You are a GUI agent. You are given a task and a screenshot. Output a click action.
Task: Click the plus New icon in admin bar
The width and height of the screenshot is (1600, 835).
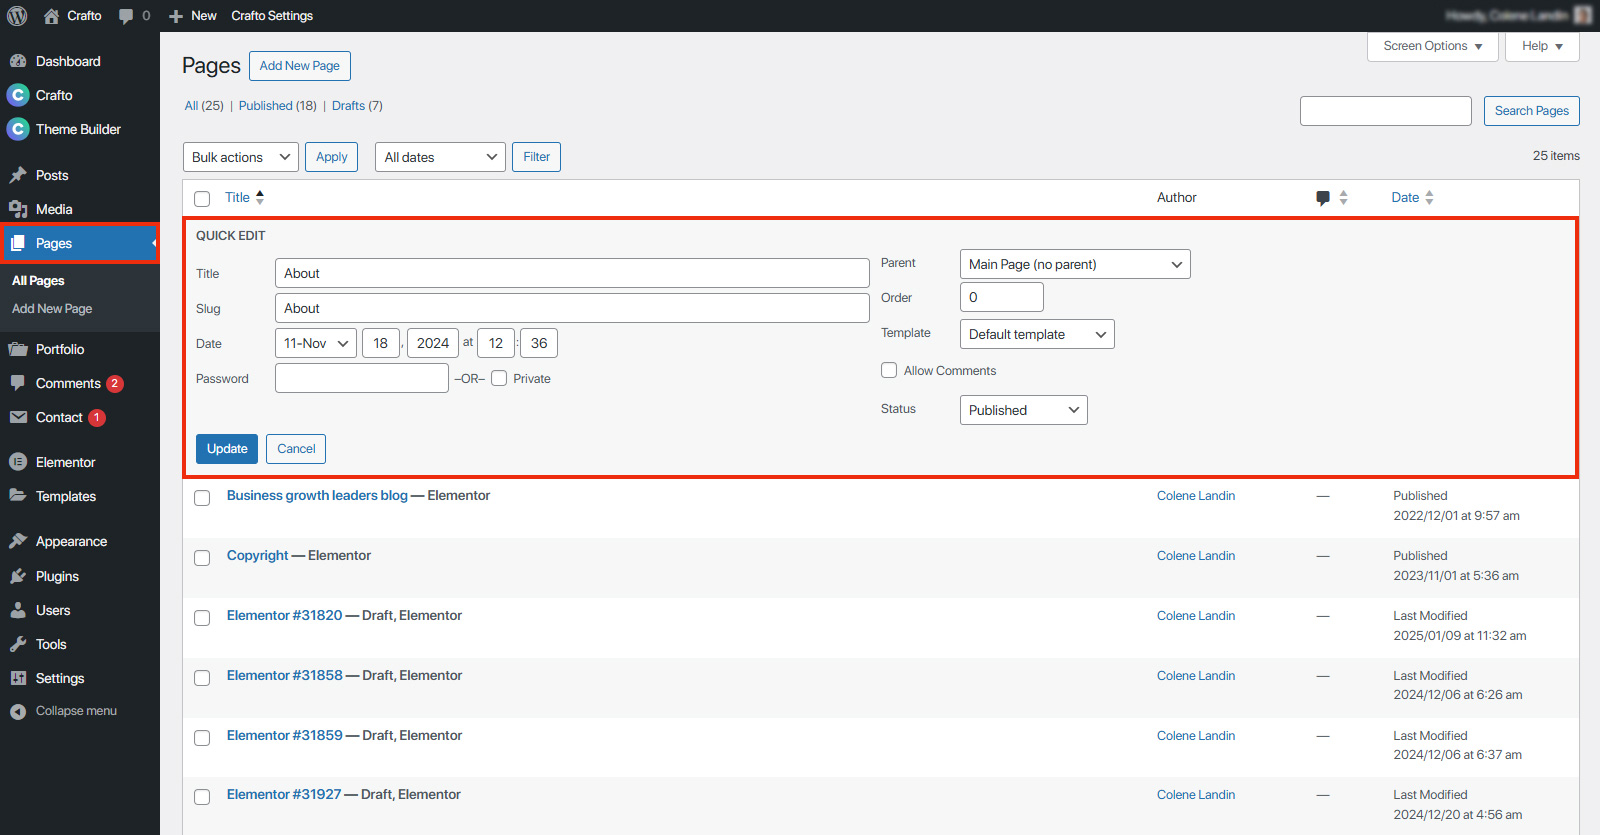pos(176,16)
